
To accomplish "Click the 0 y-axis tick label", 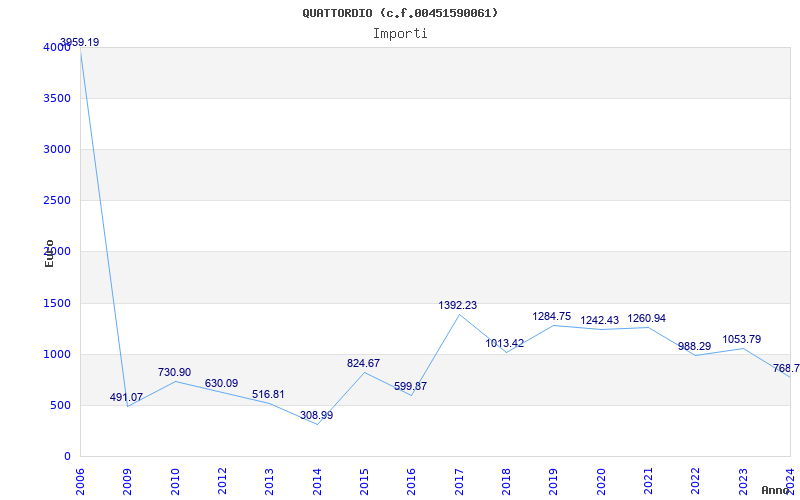I will (67, 457).
